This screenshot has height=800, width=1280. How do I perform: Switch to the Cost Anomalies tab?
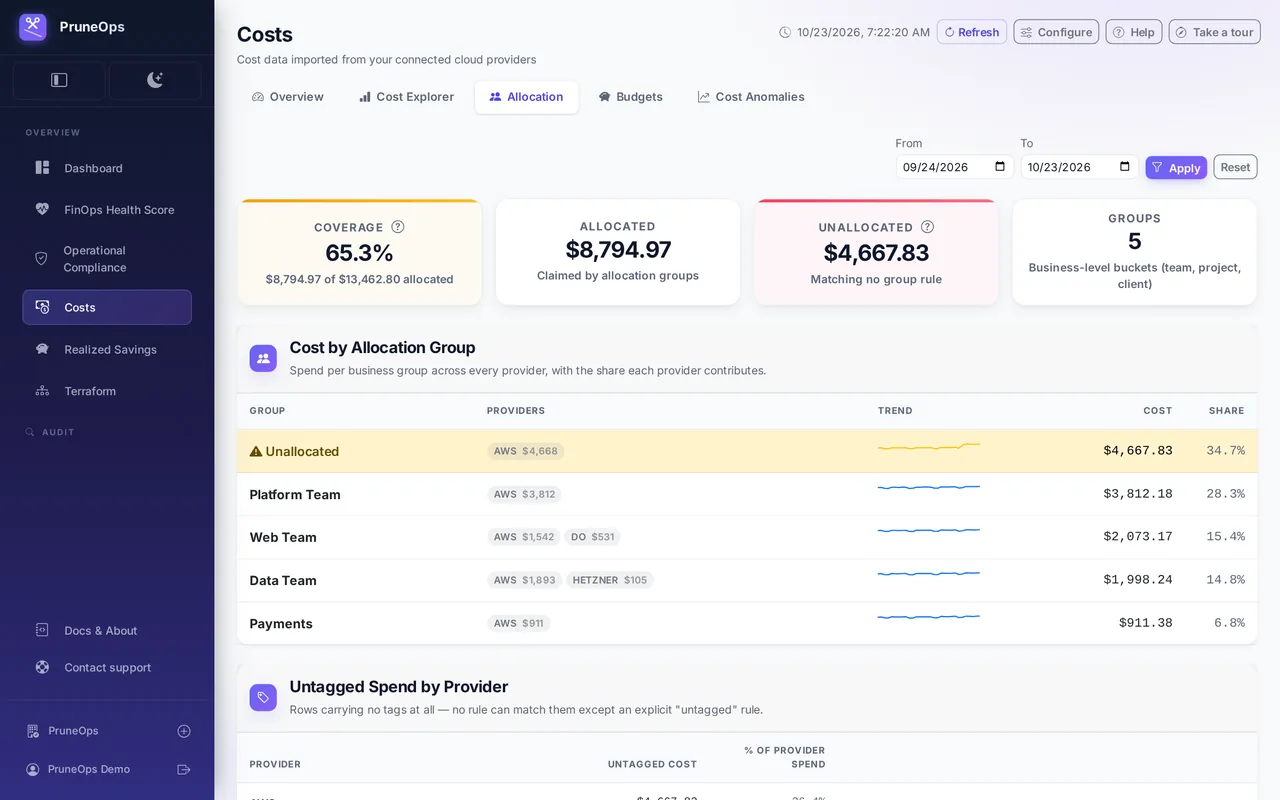751,97
